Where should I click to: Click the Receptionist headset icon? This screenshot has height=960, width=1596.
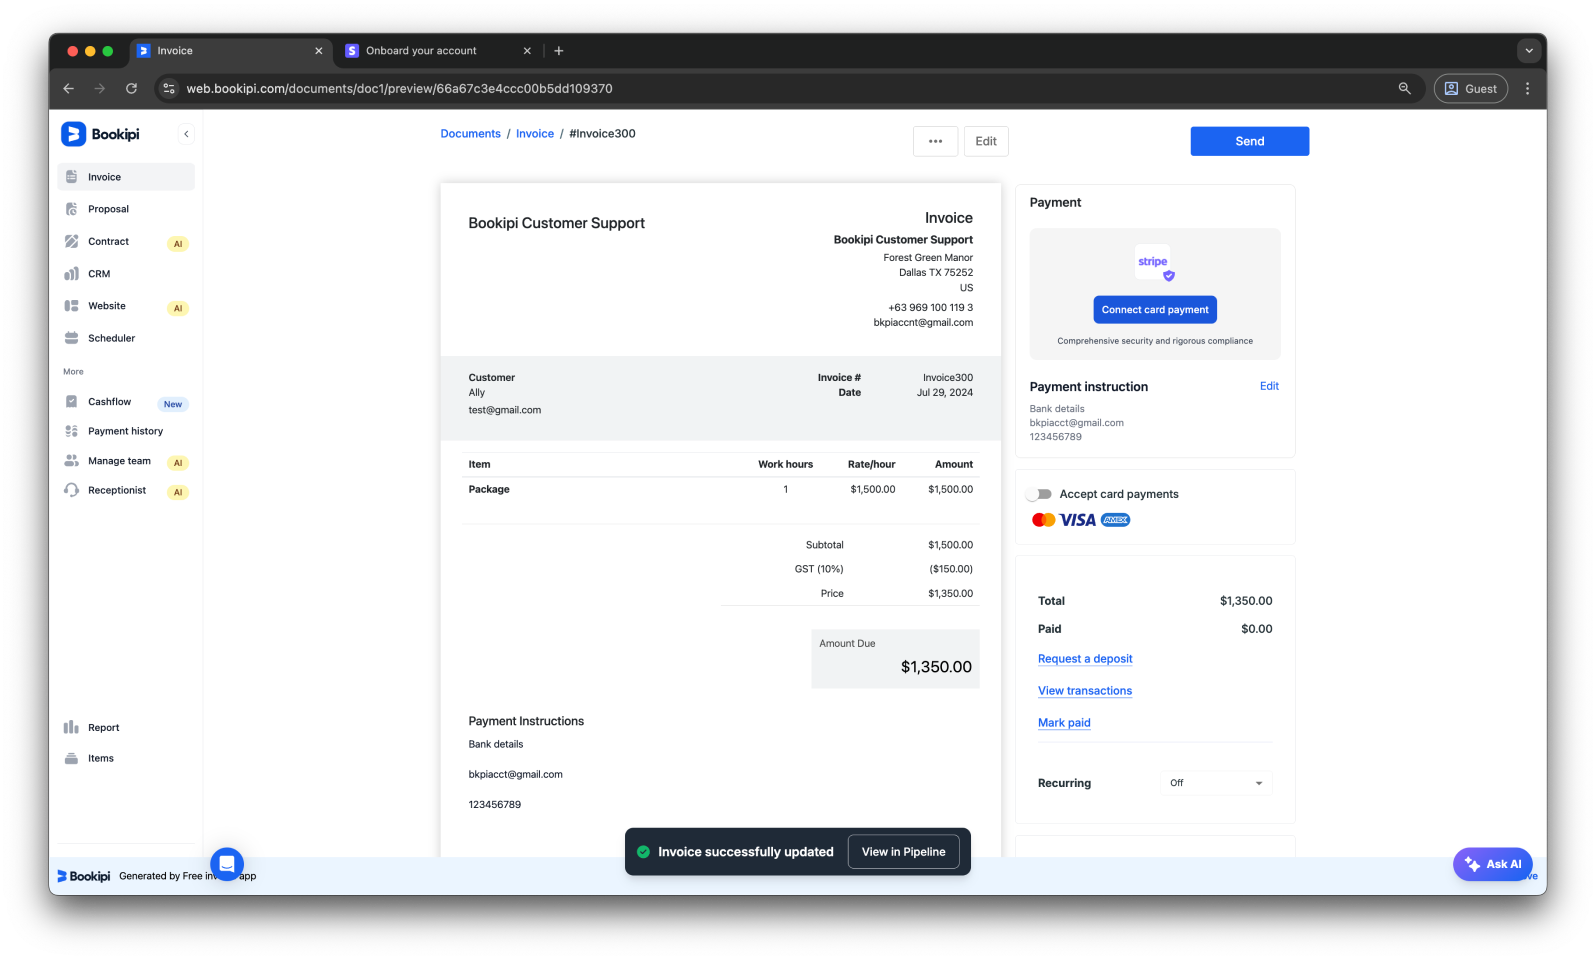pyautogui.click(x=71, y=490)
